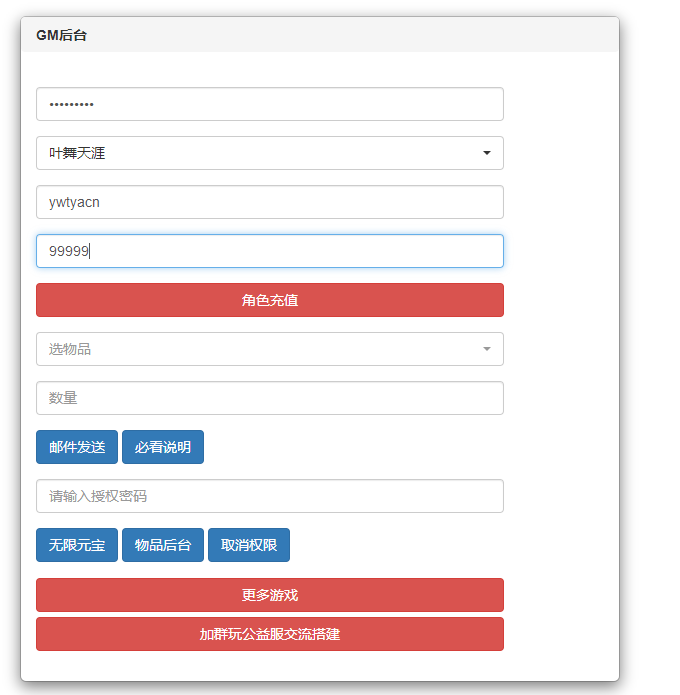
Task: Open the 物品后台 button
Action: [163, 545]
